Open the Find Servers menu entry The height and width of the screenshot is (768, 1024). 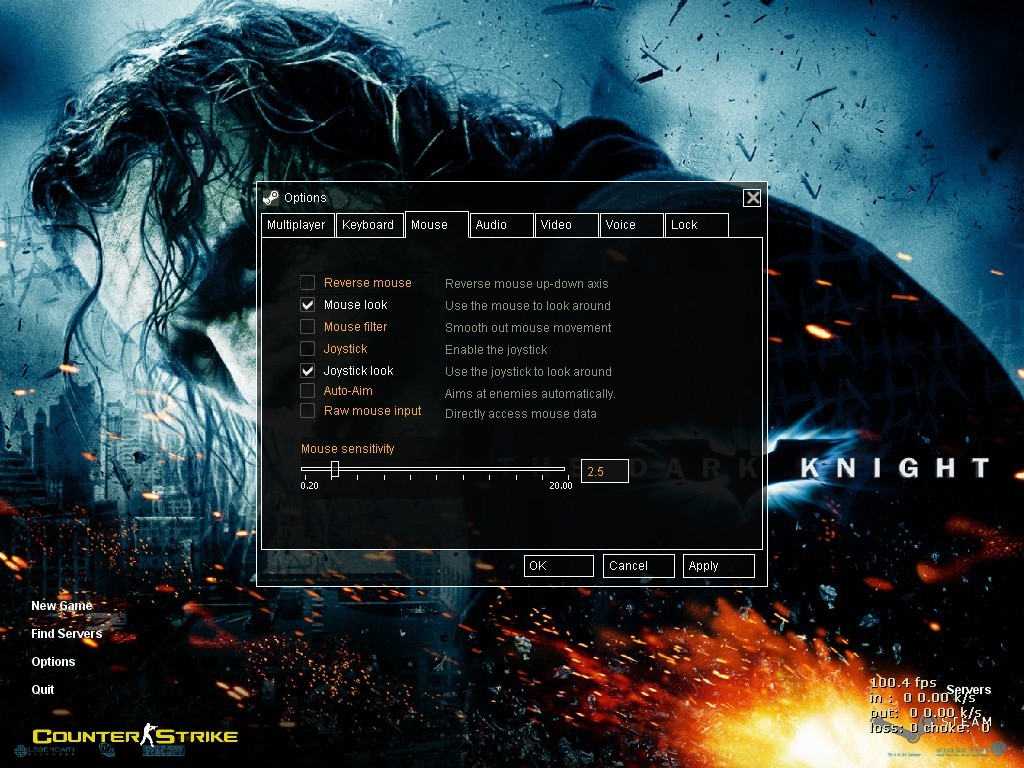[x=66, y=633]
